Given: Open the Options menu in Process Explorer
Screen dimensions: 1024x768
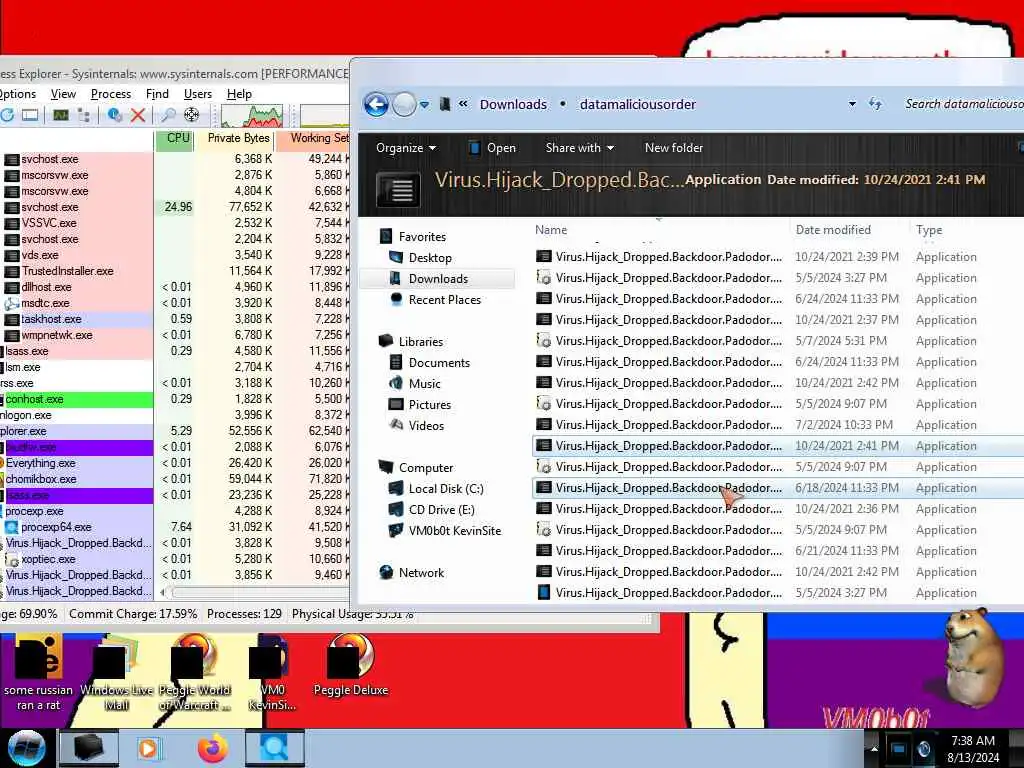Looking at the screenshot, I should 18,94.
